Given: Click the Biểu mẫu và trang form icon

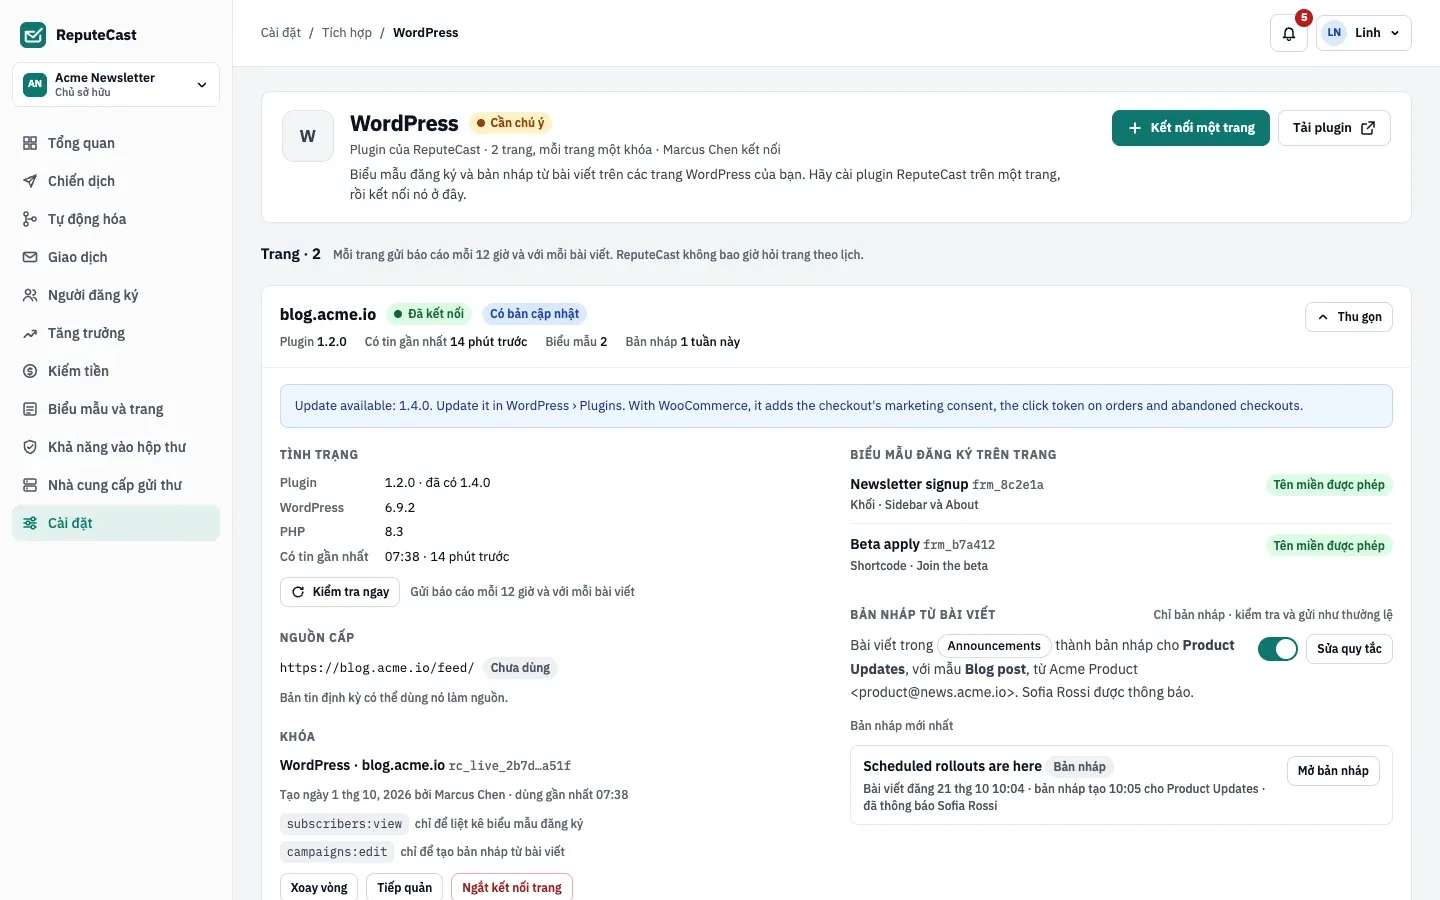Looking at the screenshot, I should click(30, 409).
